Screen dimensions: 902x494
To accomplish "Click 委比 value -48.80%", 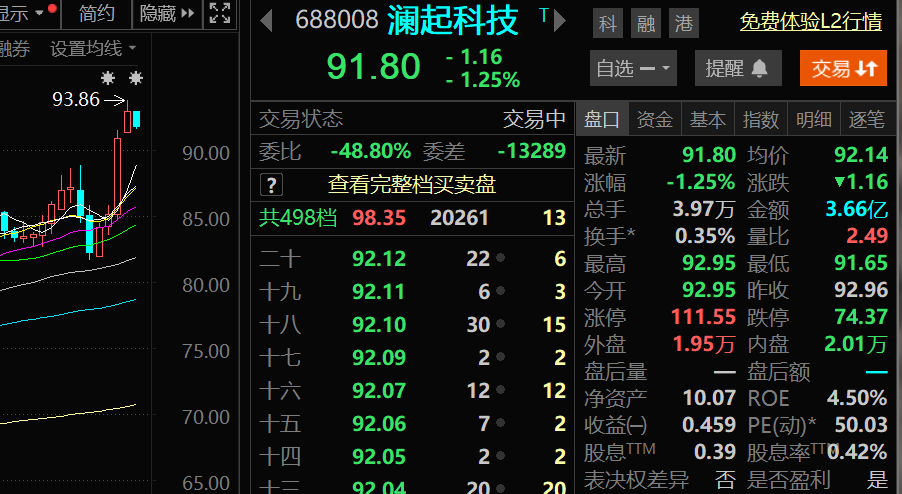I will coord(370,151).
